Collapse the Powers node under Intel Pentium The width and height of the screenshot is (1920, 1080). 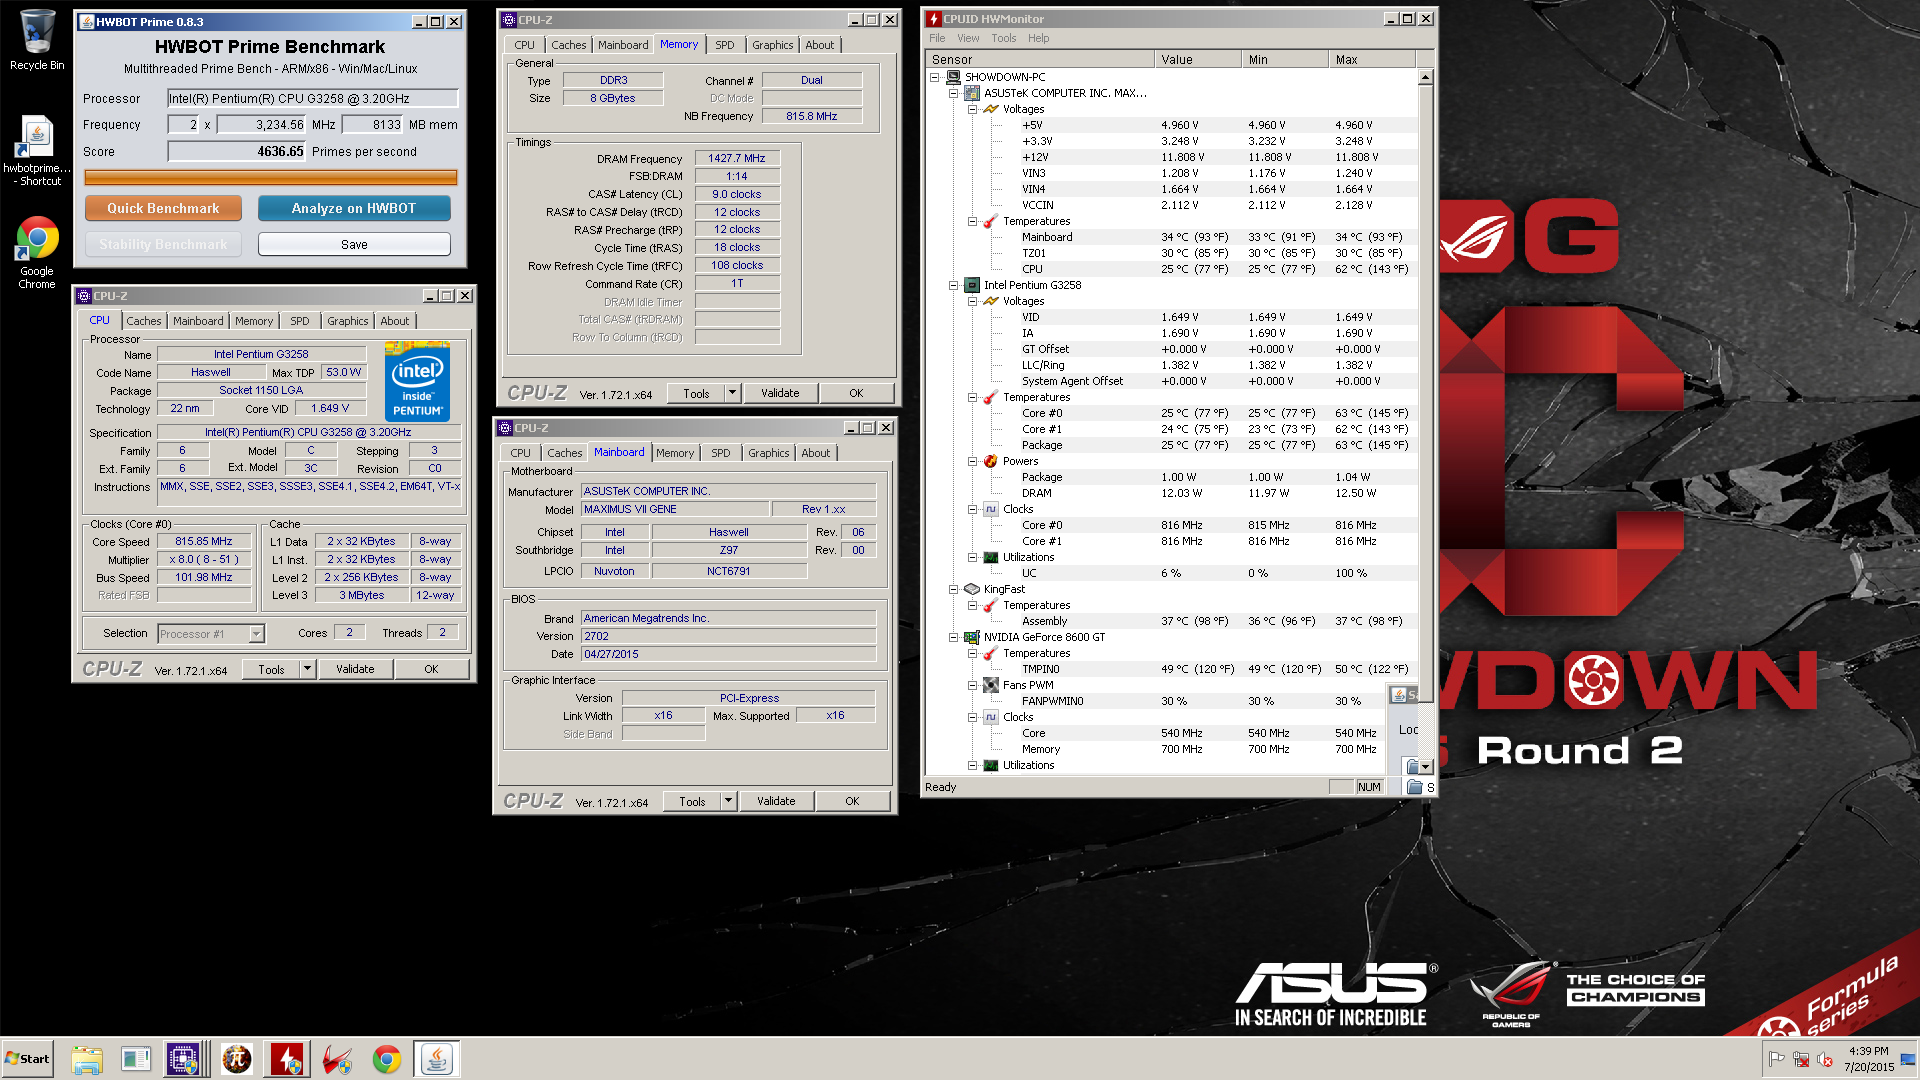coord(972,461)
